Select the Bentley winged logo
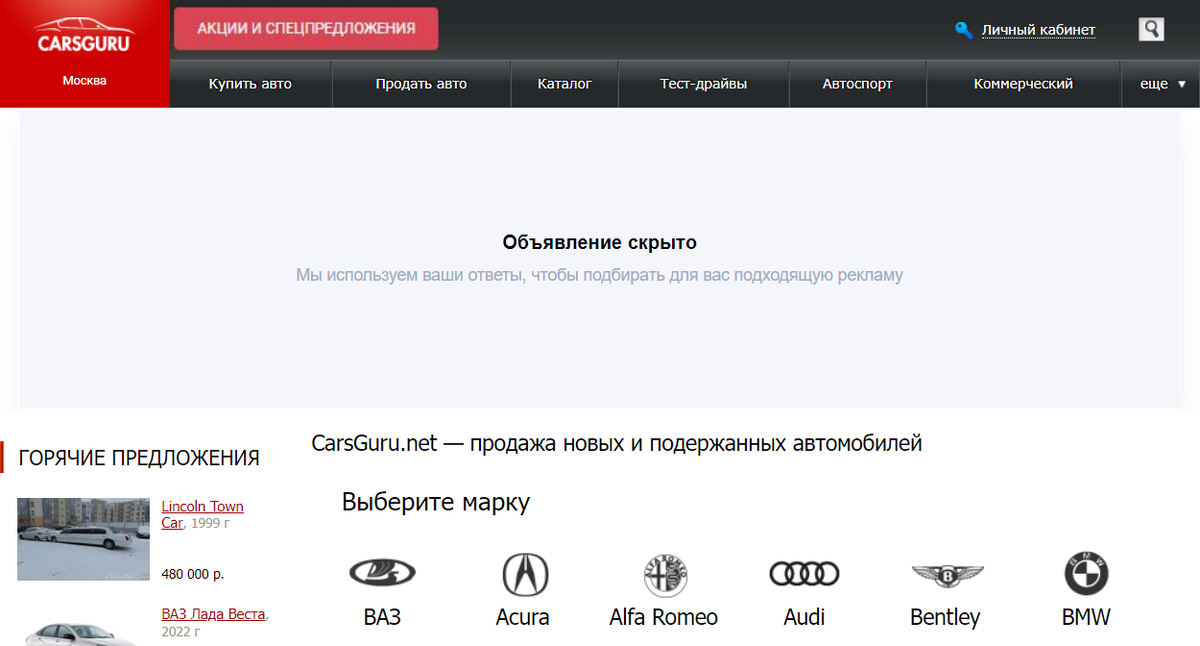This screenshot has height=646, width=1200. click(x=944, y=574)
